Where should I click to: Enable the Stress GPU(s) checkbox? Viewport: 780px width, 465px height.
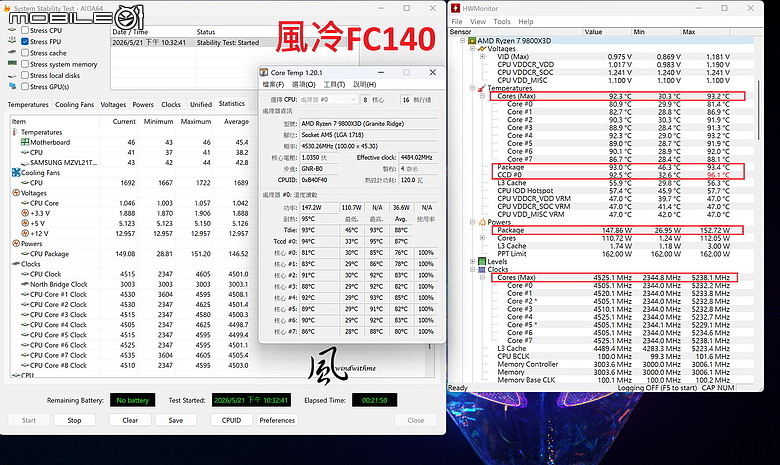coord(25,87)
